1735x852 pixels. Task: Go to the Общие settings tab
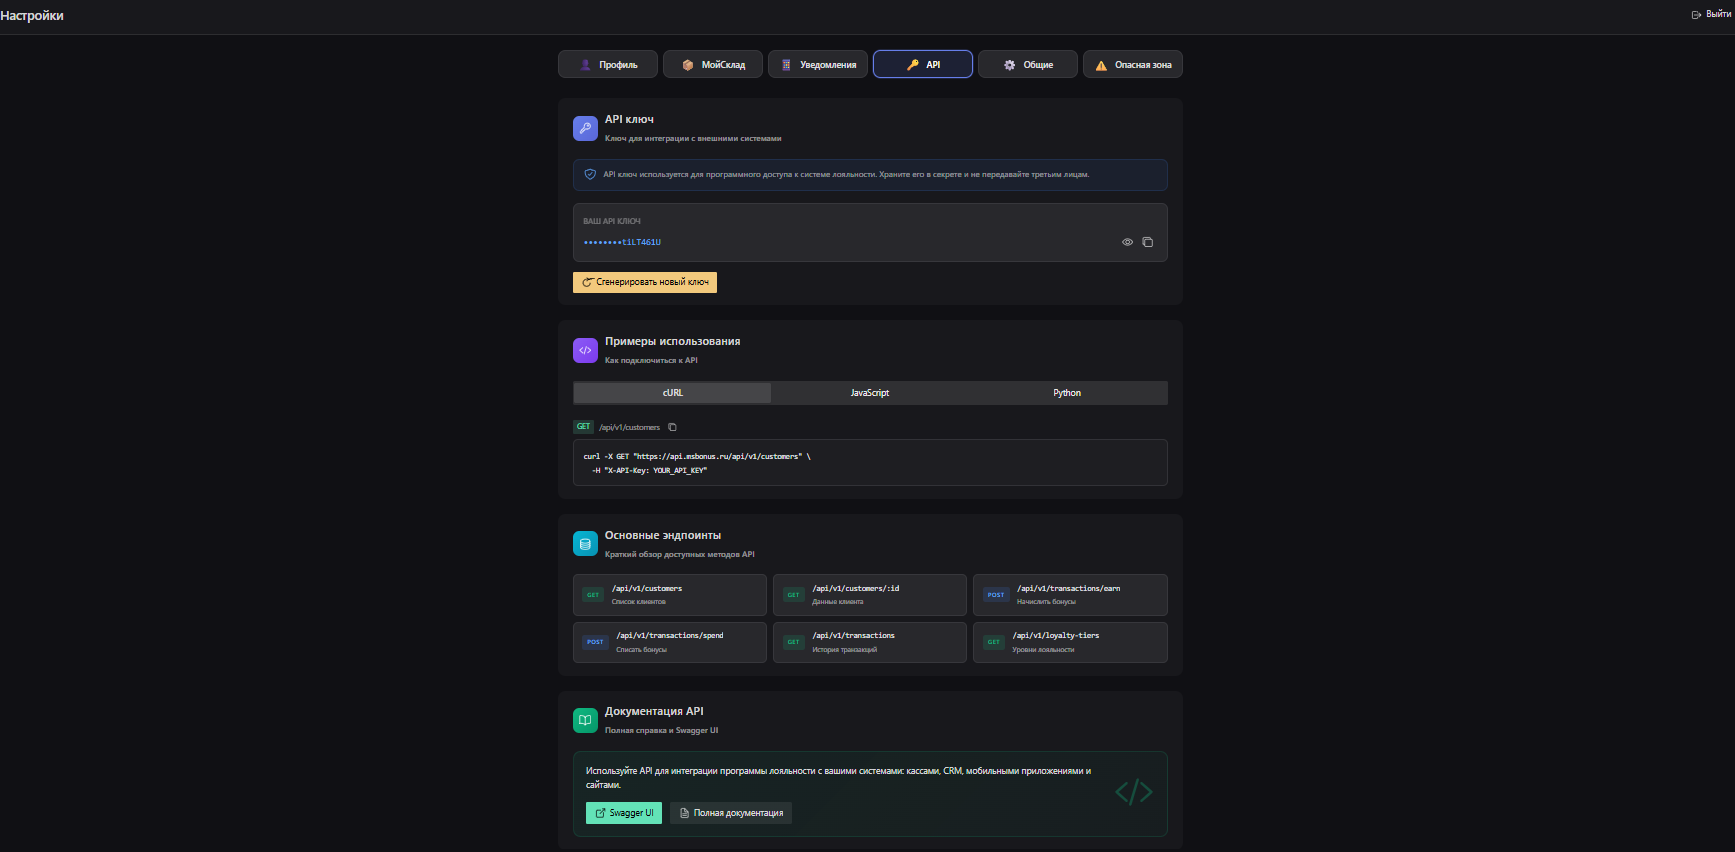click(x=1028, y=64)
